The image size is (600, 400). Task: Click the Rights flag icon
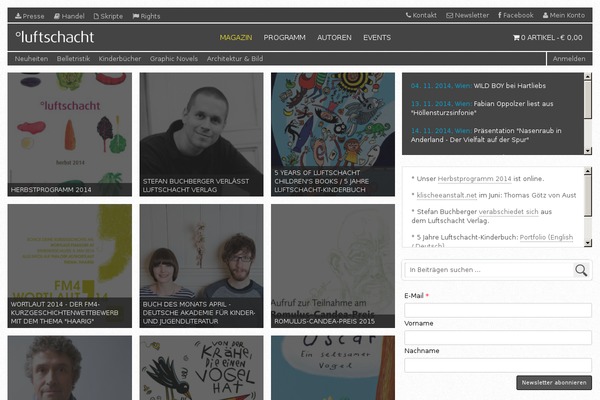[x=135, y=16]
